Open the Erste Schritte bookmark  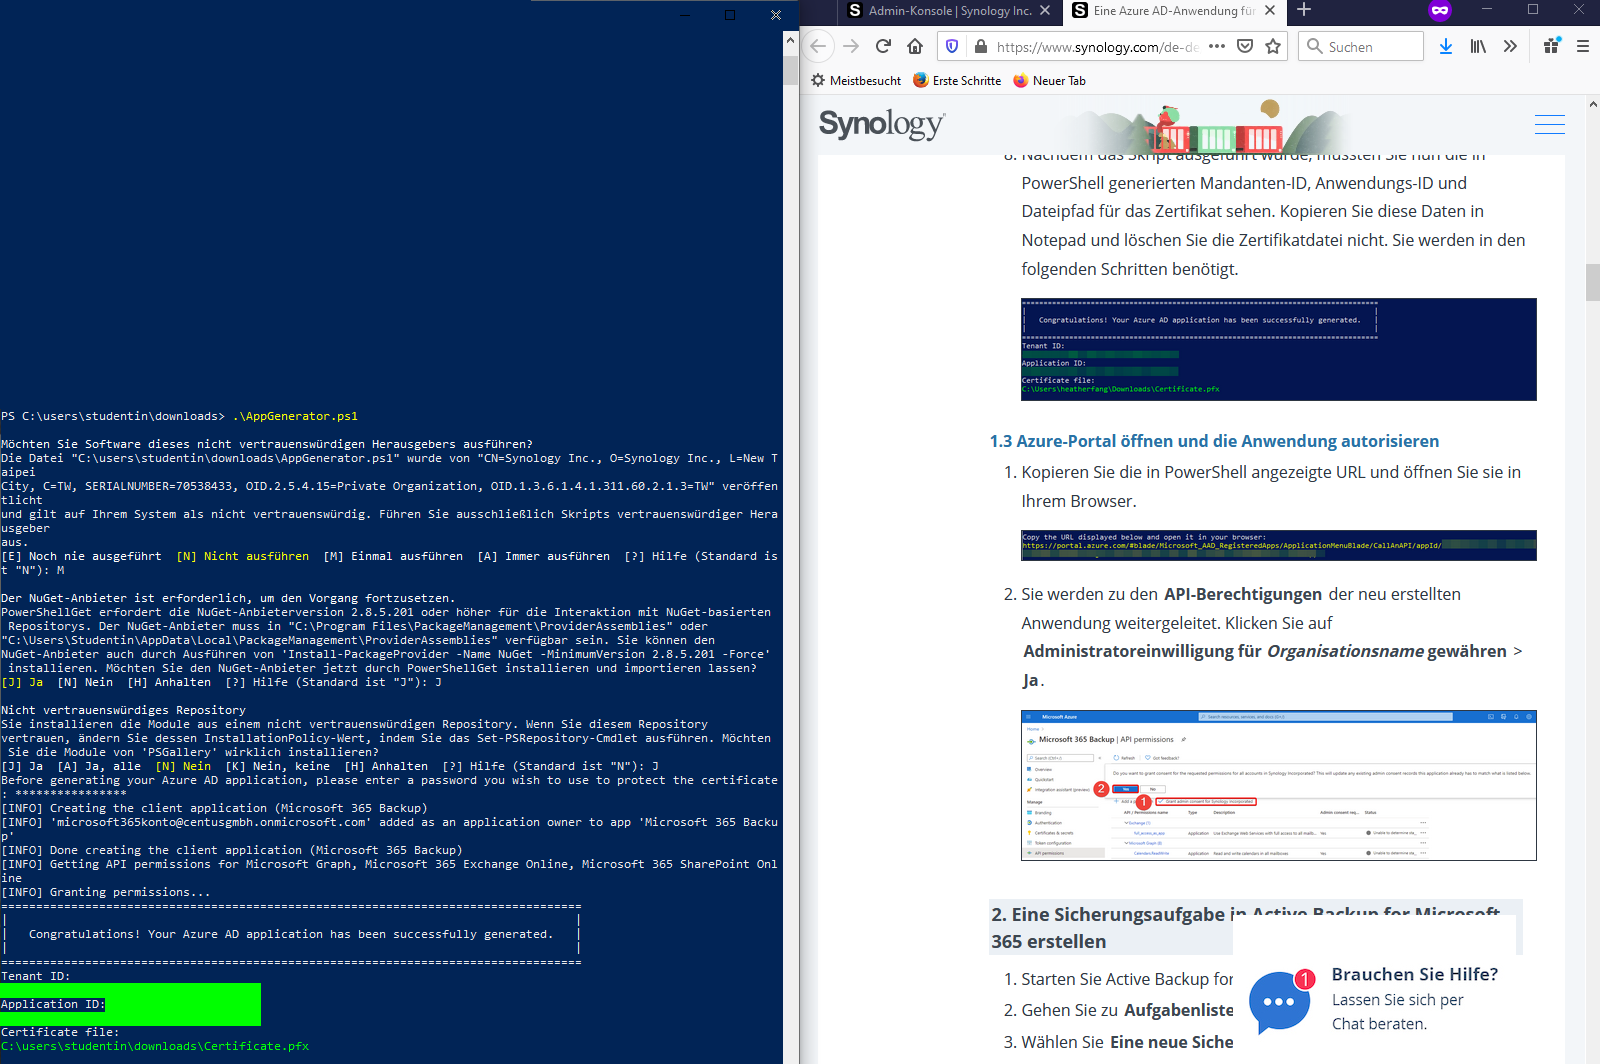point(957,81)
